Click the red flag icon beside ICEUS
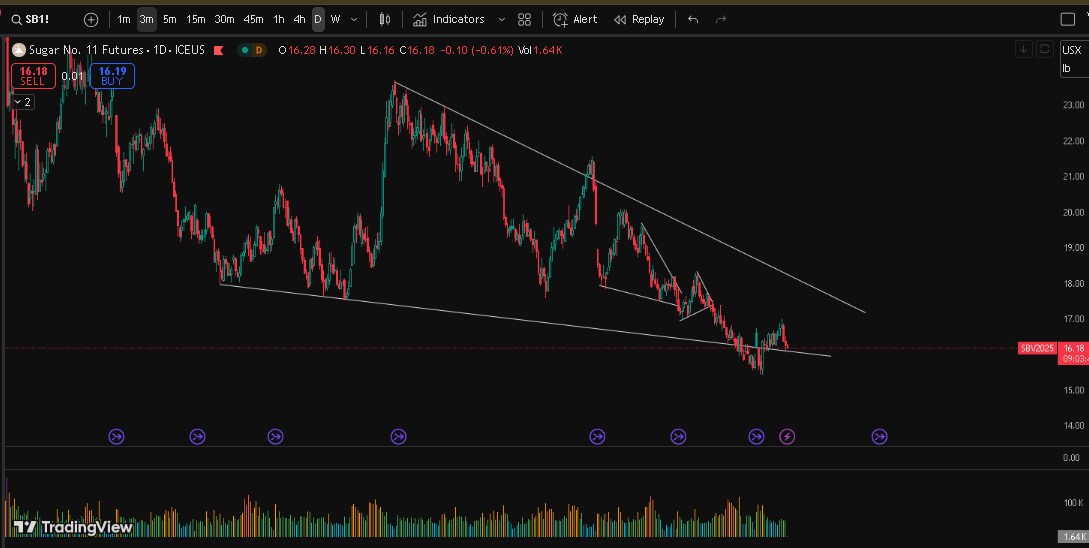The height and width of the screenshot is (548, 1089). coord(218,50)
